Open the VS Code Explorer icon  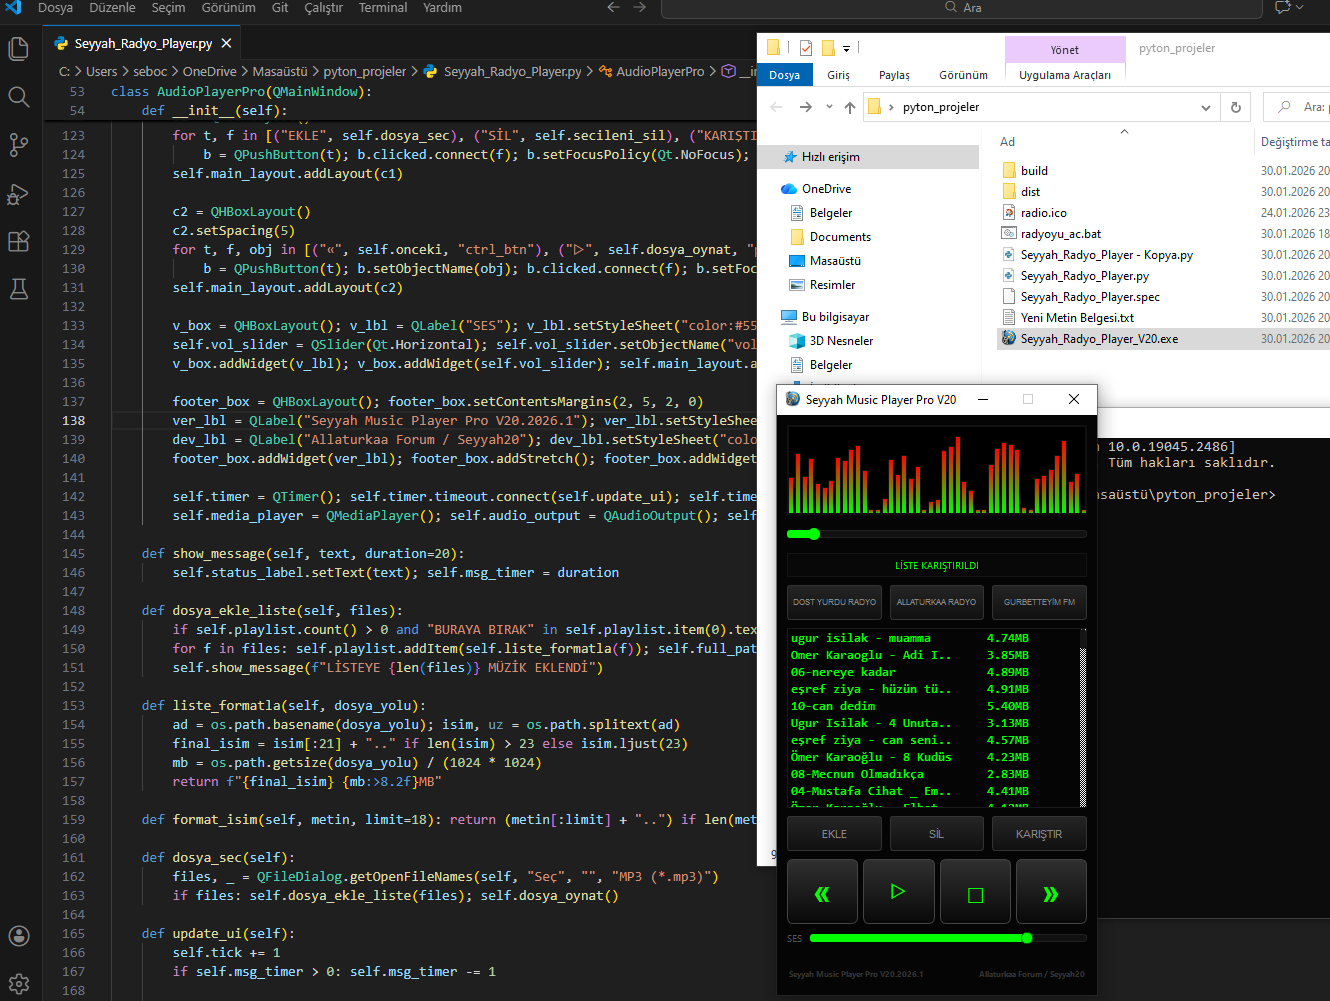(x=19, y=48)
